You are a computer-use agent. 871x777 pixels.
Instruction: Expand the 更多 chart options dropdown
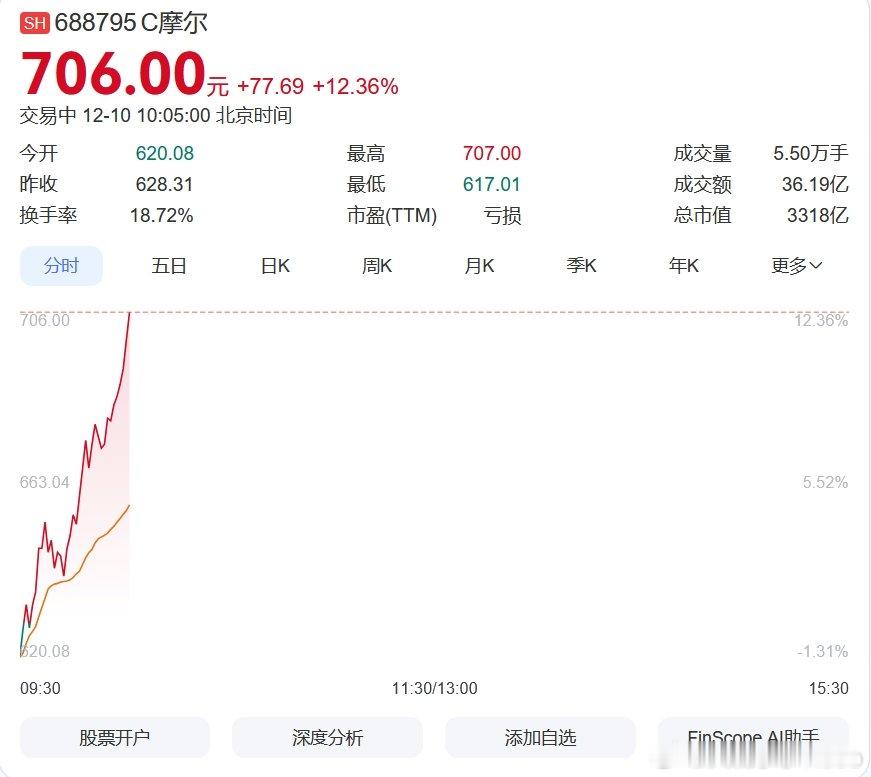797,266
